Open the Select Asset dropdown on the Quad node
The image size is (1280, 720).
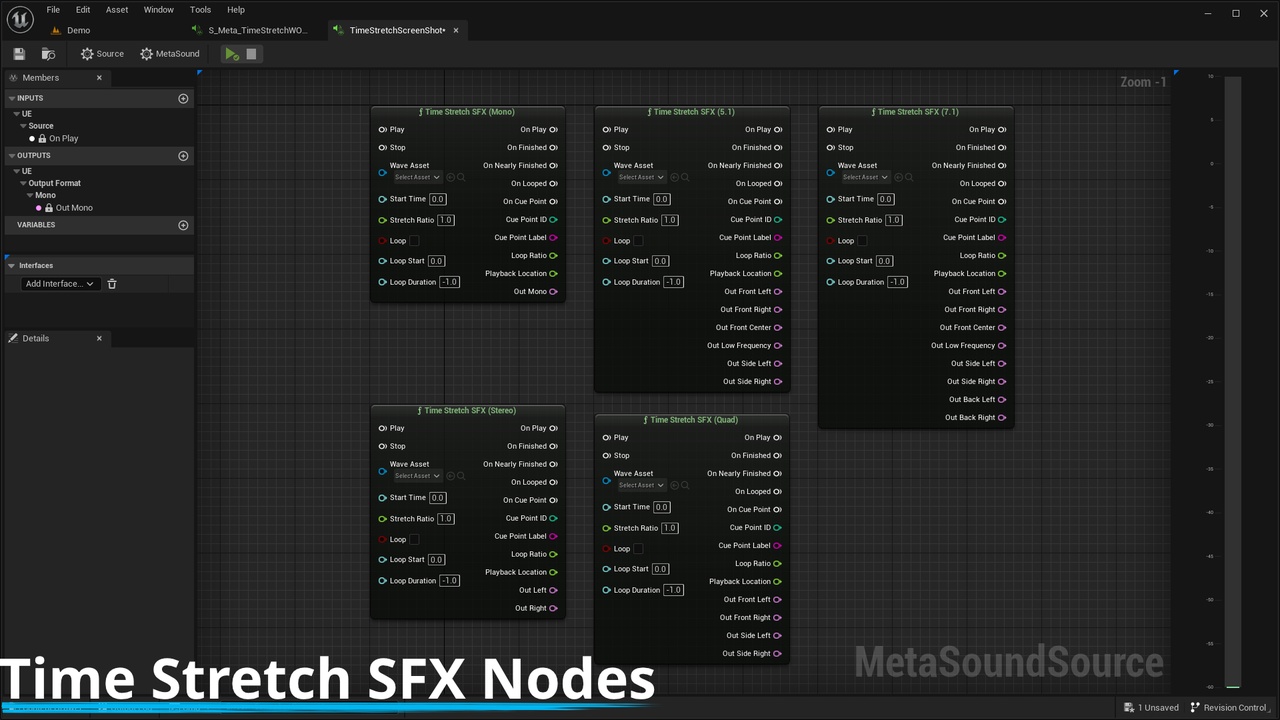(640, 485)
